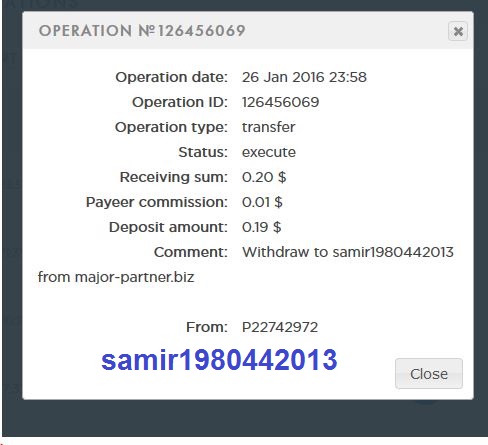The image size is (488, 445).
Task: Click the major-partner.biz text in comment
Action: point(134,277)
